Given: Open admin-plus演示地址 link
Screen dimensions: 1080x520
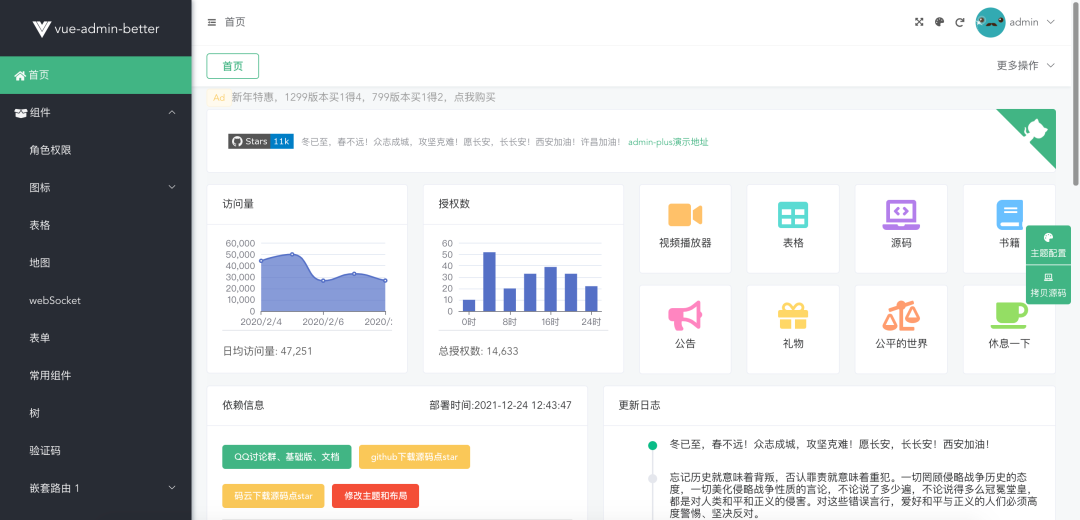Looking at the screenshot, I should (668, 143).
